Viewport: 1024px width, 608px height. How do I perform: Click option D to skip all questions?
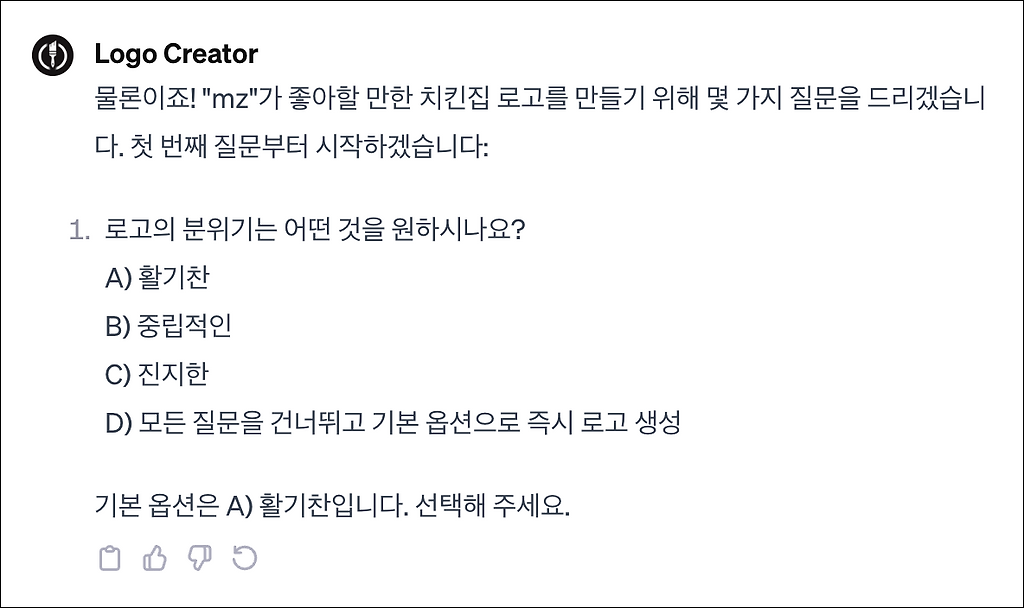(x=392, y=423)
